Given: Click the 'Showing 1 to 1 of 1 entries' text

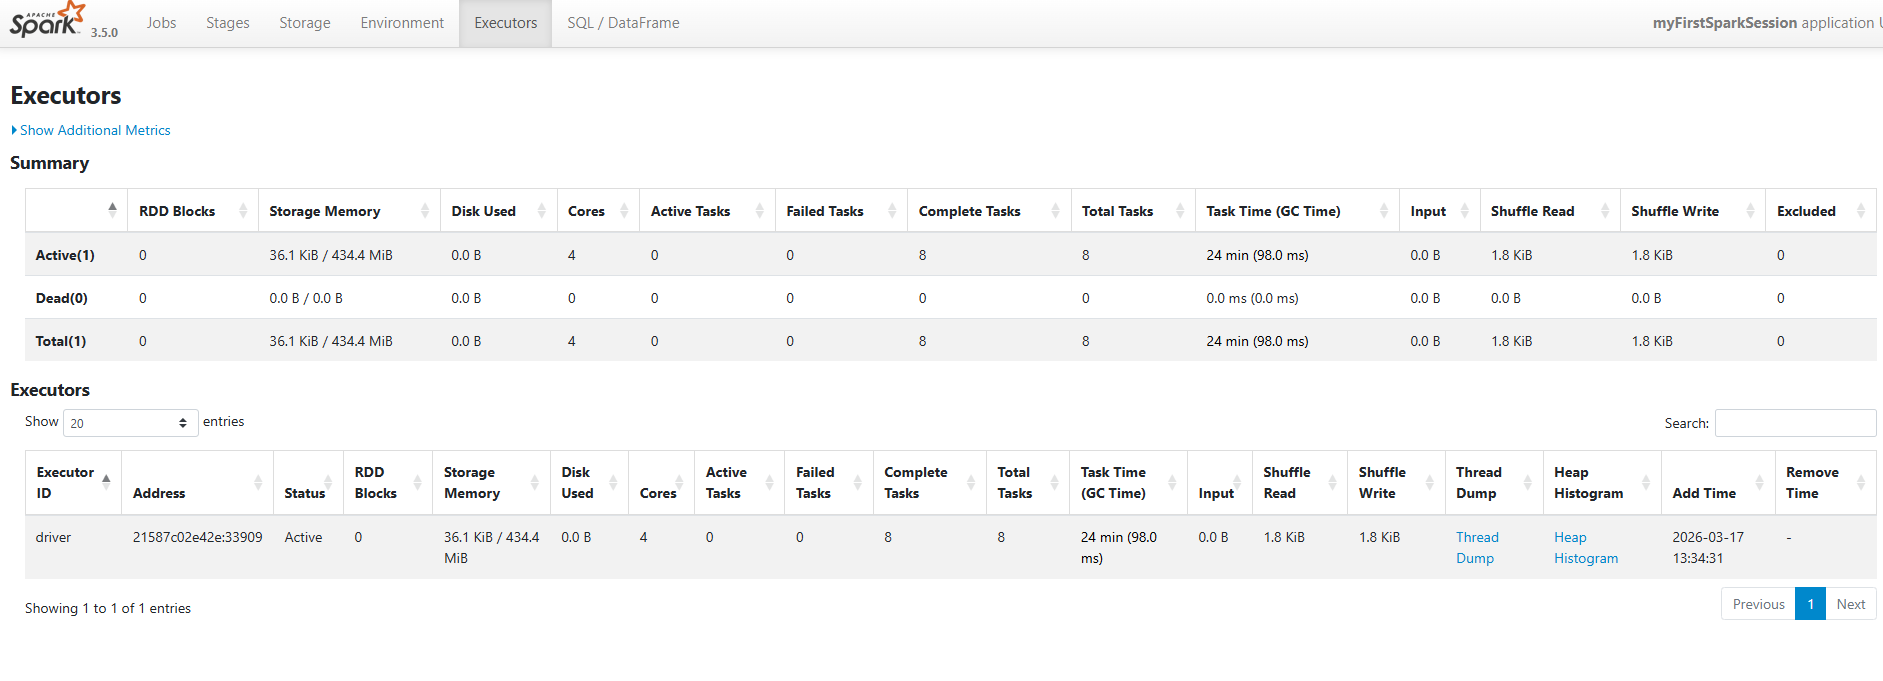Looking at the screenshot, I should click(108, 608).
